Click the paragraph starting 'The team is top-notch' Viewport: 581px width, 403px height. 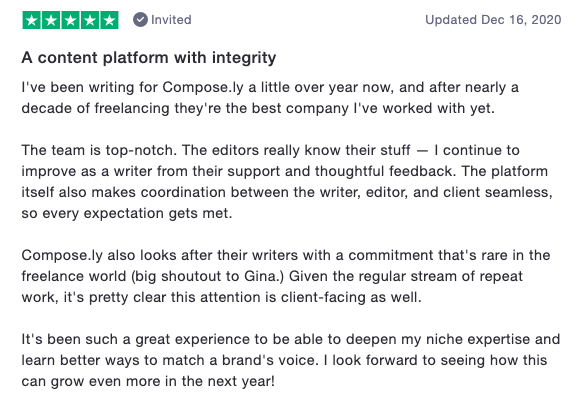pyautogui.click(x=287, y=181)
